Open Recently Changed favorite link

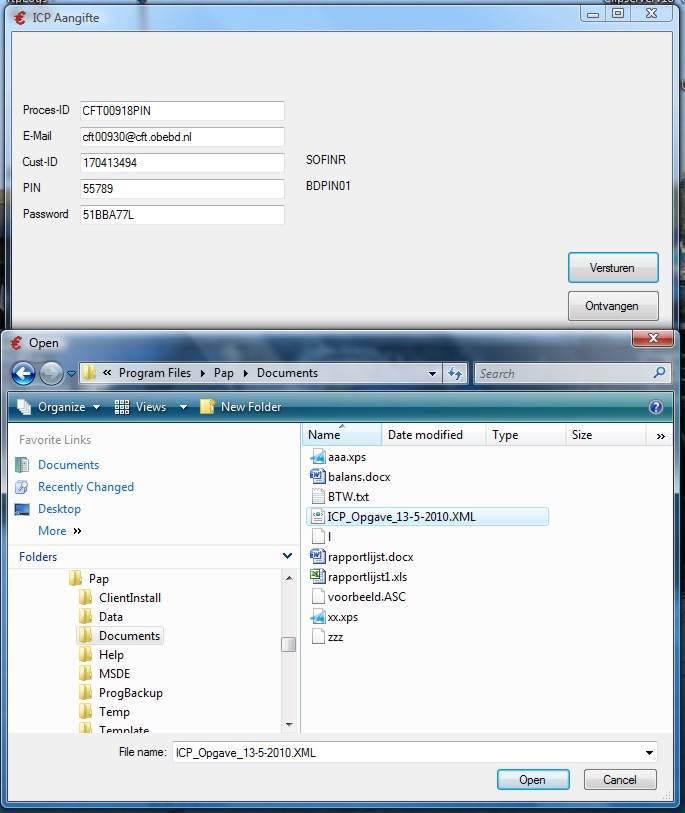tap(85, 487)
